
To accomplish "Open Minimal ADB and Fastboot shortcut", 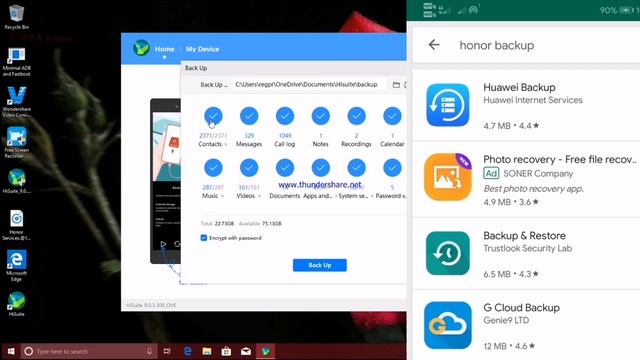I will pos(16,62).
